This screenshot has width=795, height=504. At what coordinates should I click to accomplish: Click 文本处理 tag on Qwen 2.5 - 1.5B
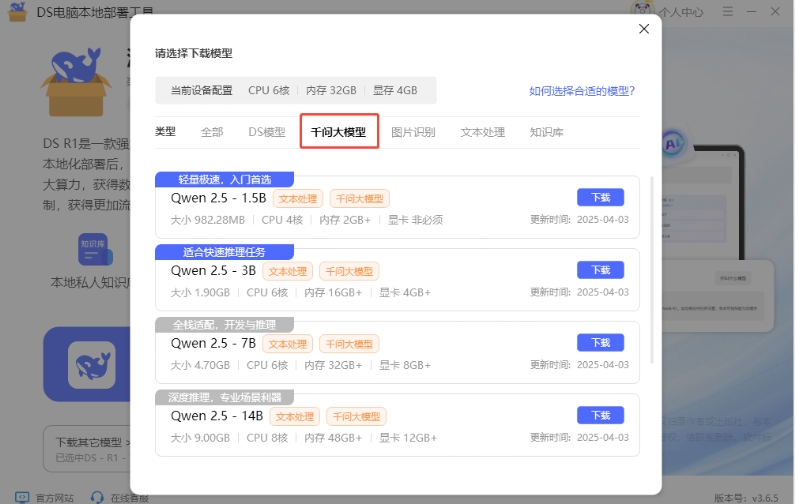pos(298,198)
